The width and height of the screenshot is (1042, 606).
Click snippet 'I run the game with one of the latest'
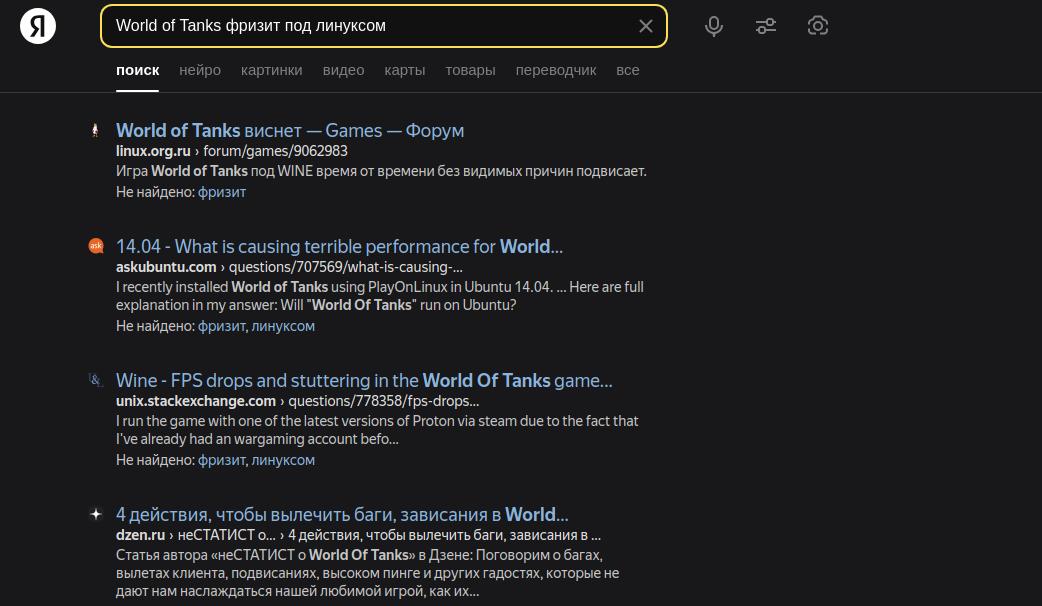[x=377, y=430]
